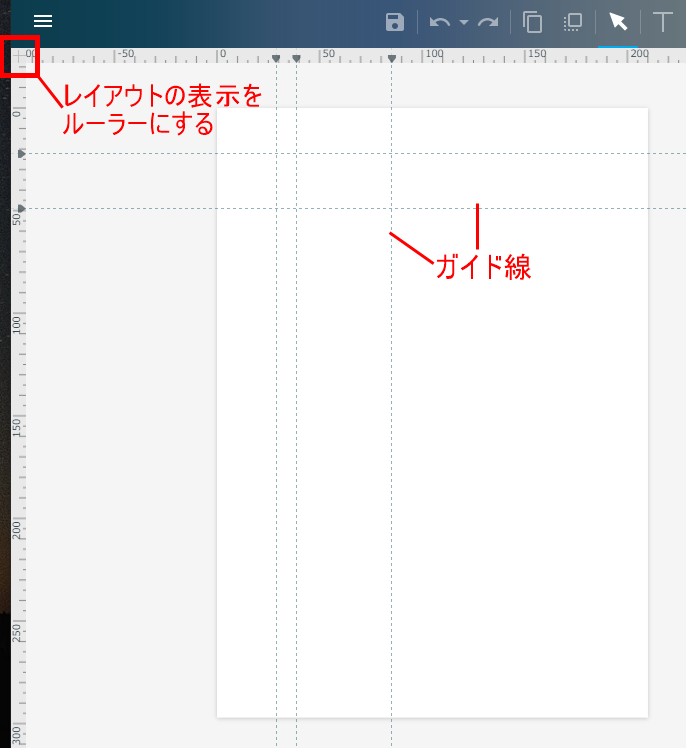Toggle ruler display at ruler corner

click(x=21, y=57)
